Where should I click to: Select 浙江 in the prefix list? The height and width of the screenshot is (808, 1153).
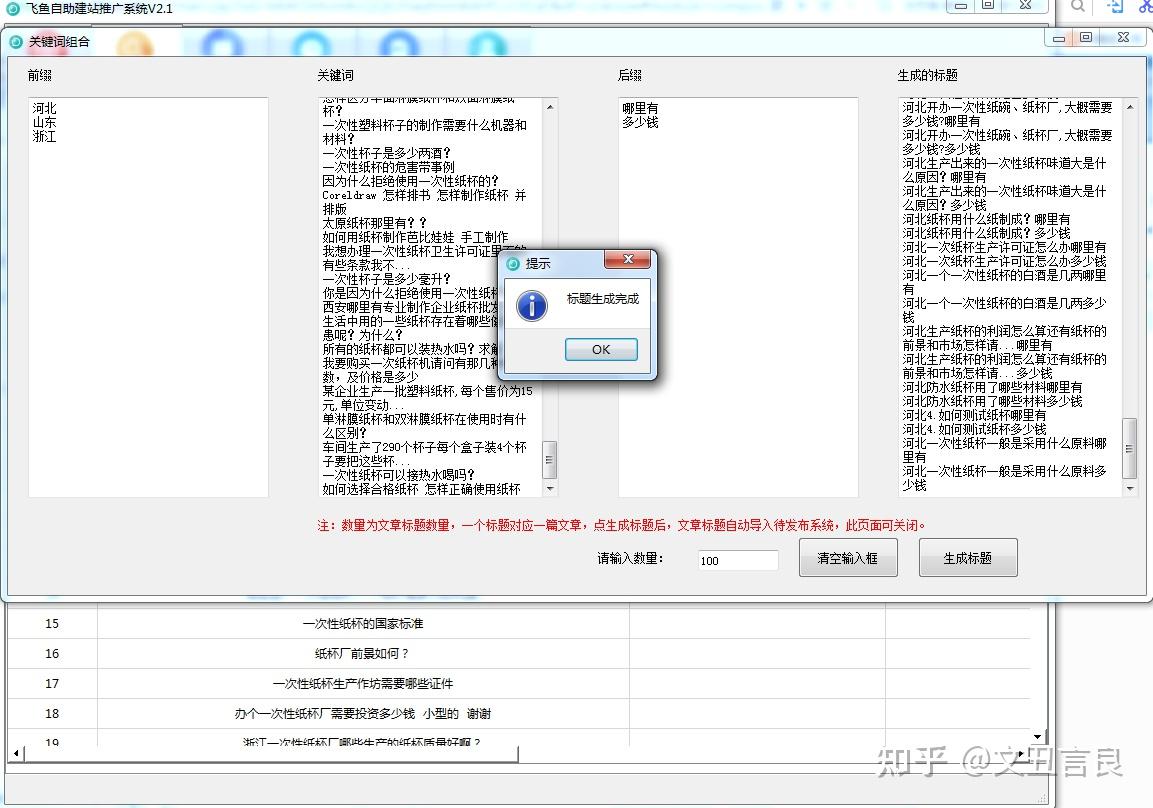click(x=44, y=136)
